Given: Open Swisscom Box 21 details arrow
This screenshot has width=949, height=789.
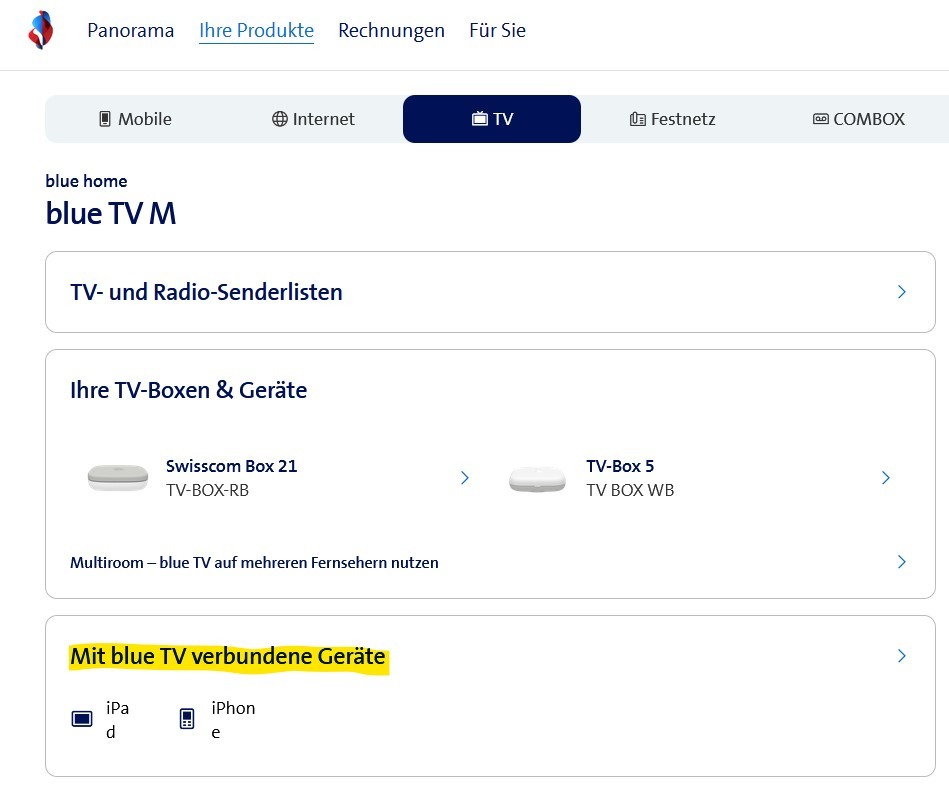Looking at the screenshot, I should (x=464, y=478).
